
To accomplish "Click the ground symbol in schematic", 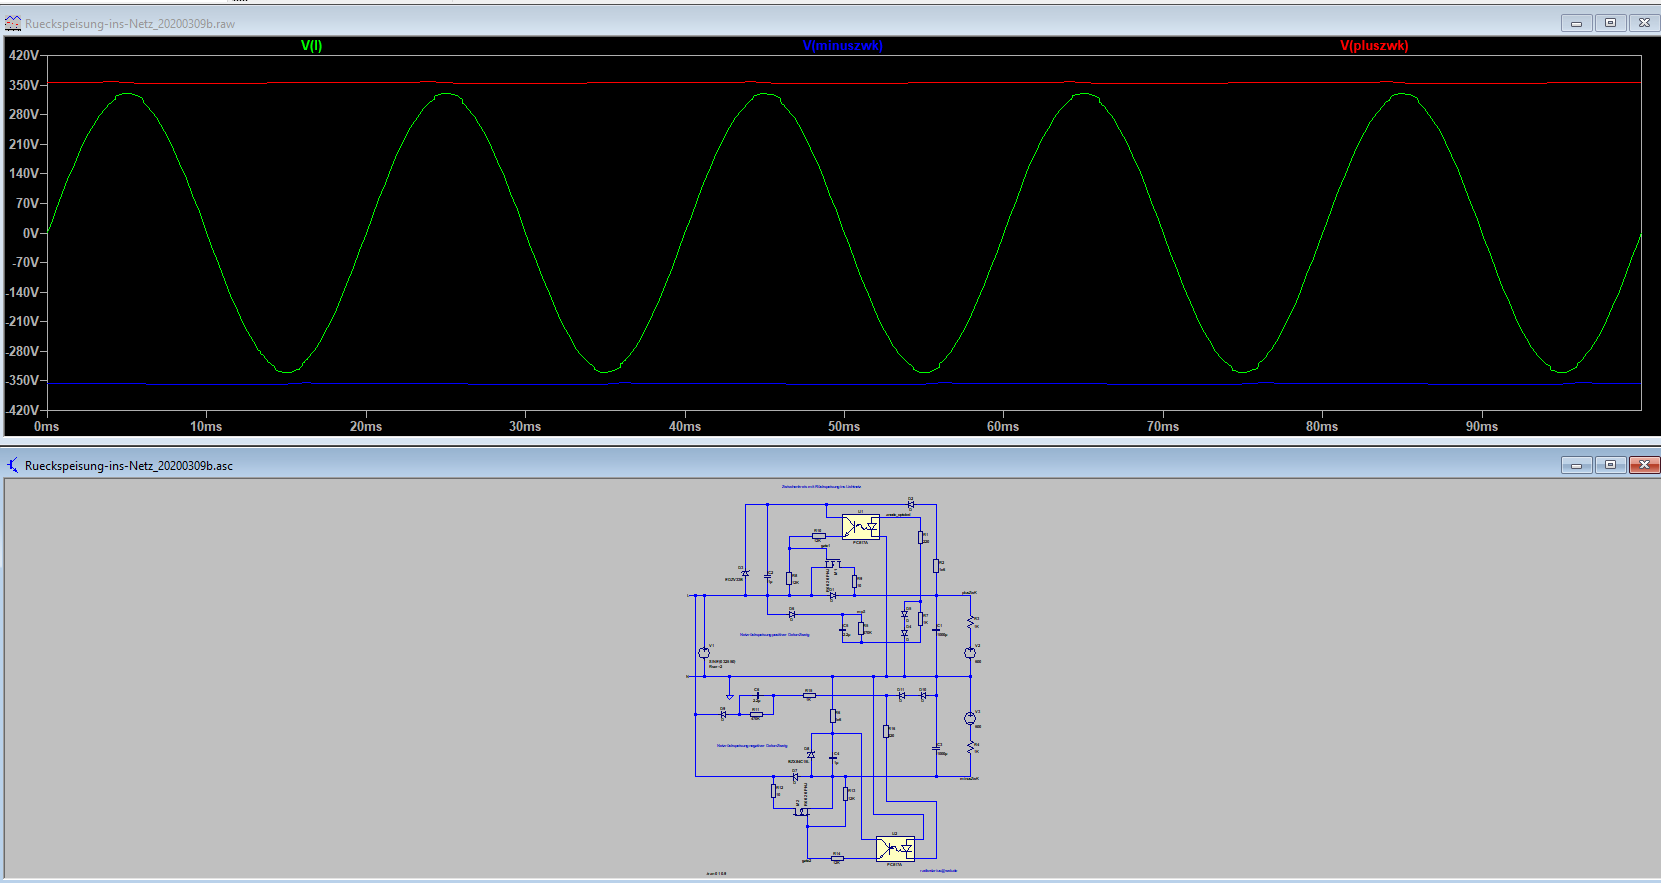I will coord(729,697).
